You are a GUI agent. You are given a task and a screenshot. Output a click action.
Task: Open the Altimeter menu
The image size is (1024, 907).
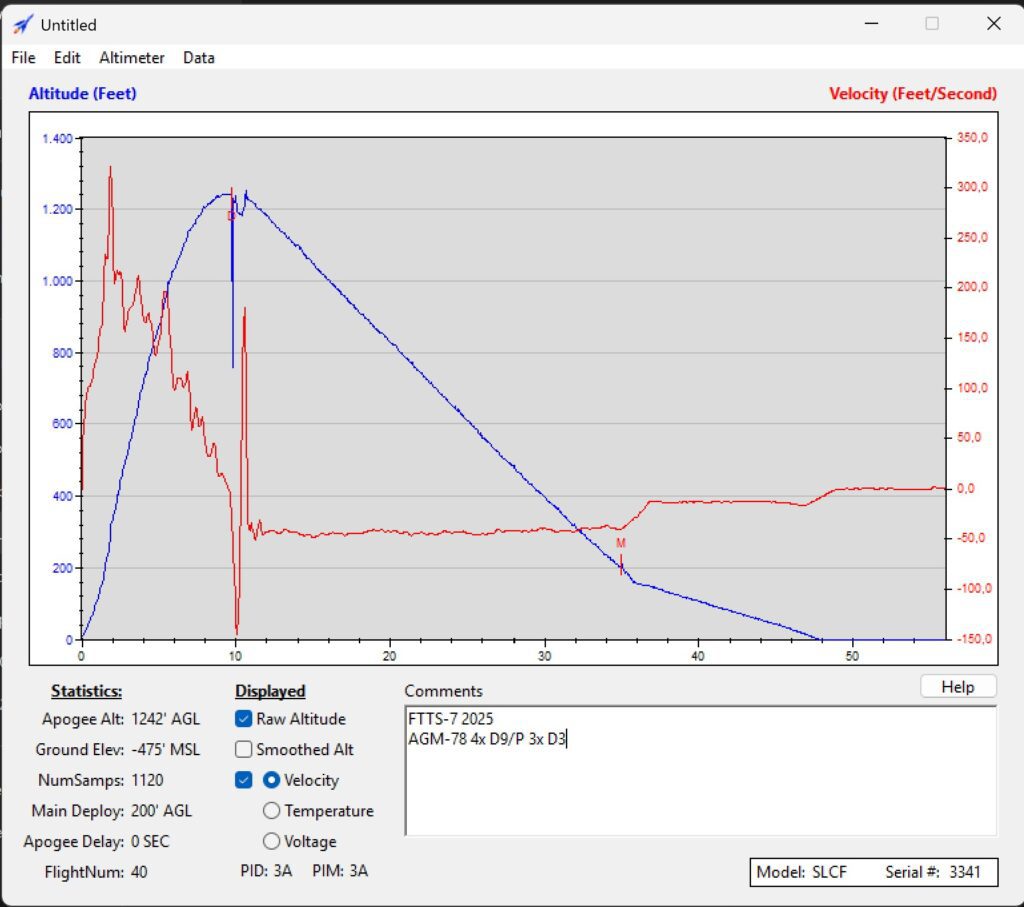[132, 58]
